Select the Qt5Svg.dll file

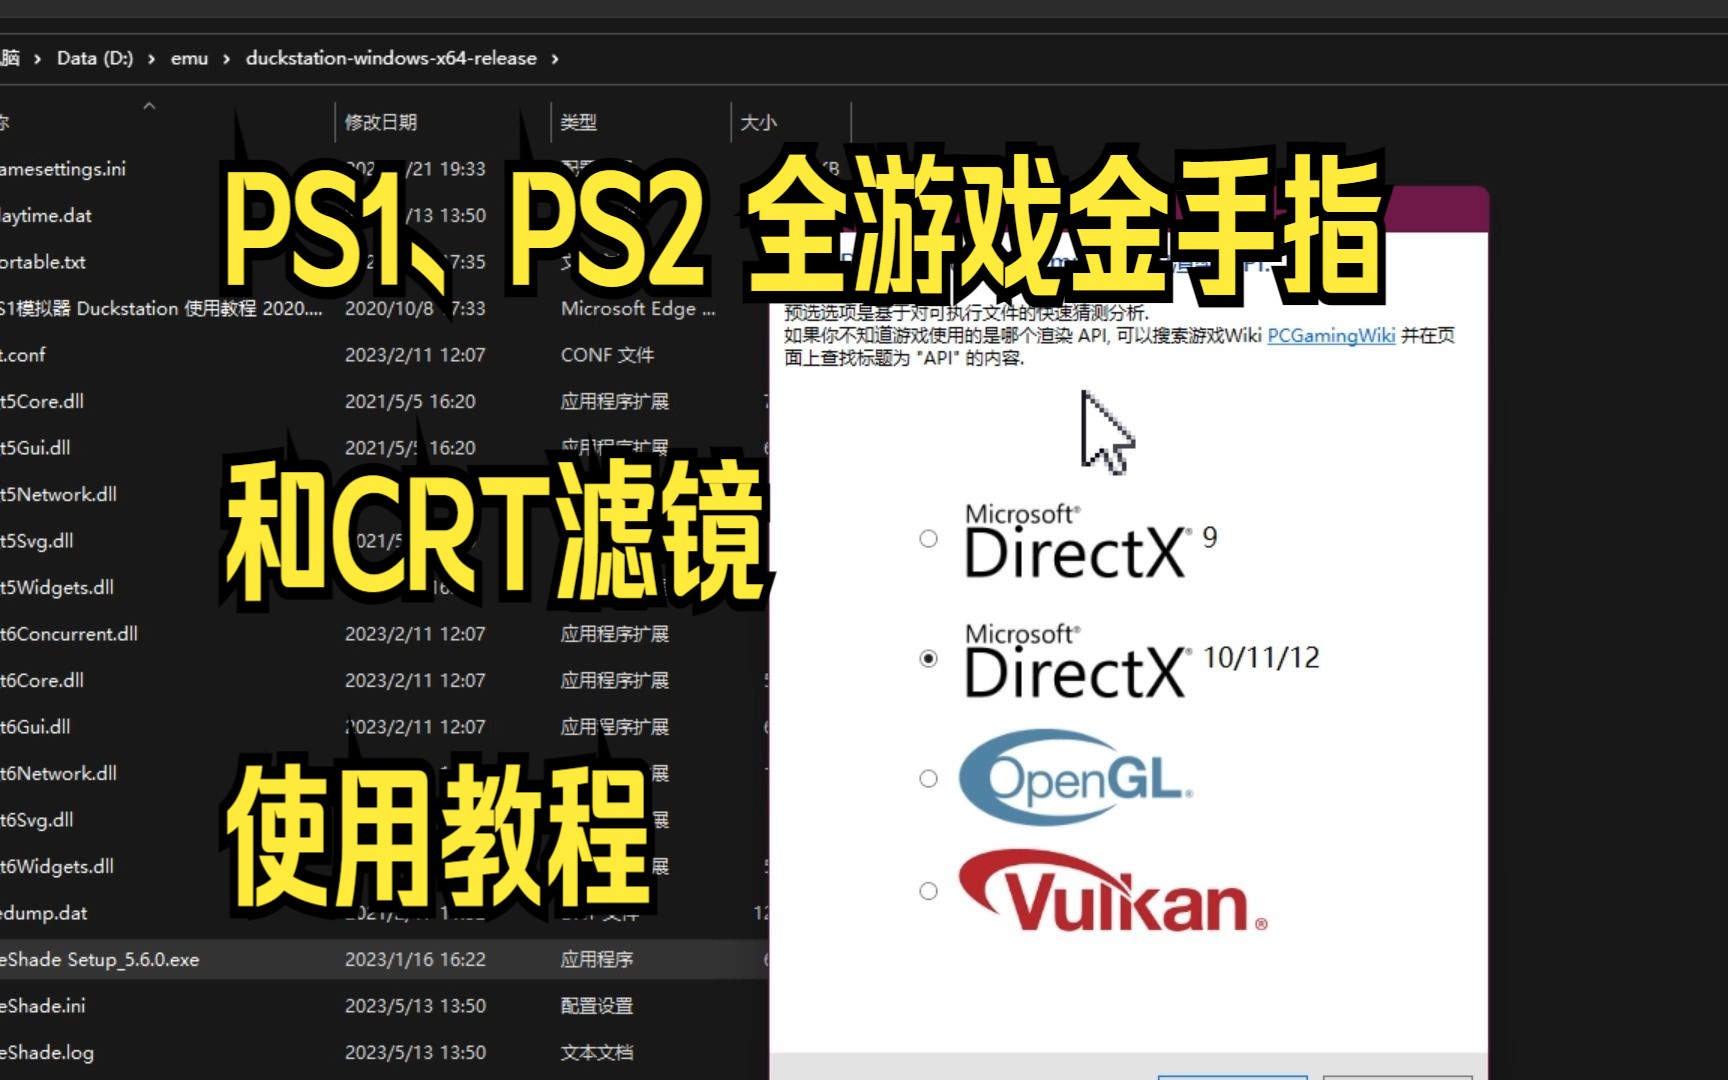pos(37,541)
